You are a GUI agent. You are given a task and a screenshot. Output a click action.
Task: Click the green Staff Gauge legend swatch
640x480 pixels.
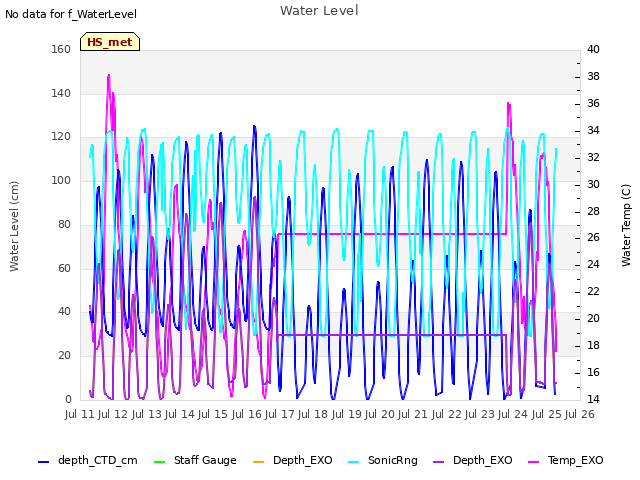coord(159,462)
